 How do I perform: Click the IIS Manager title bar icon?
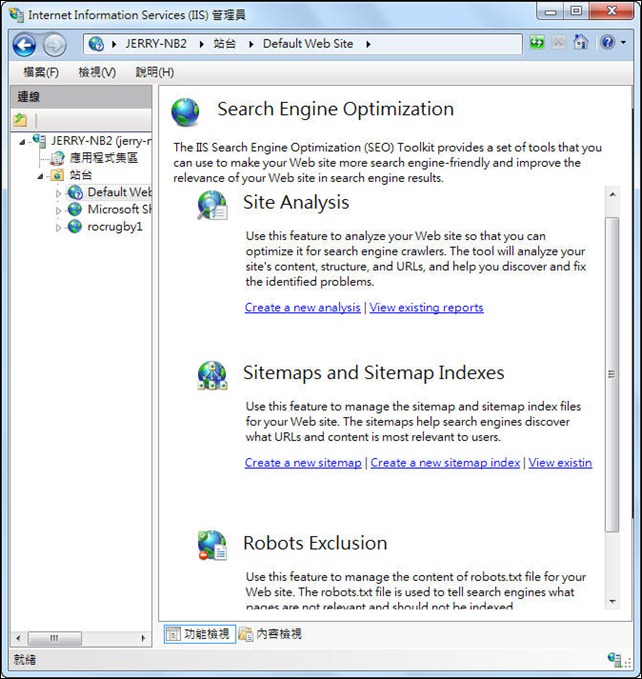(x=16, y=15)
